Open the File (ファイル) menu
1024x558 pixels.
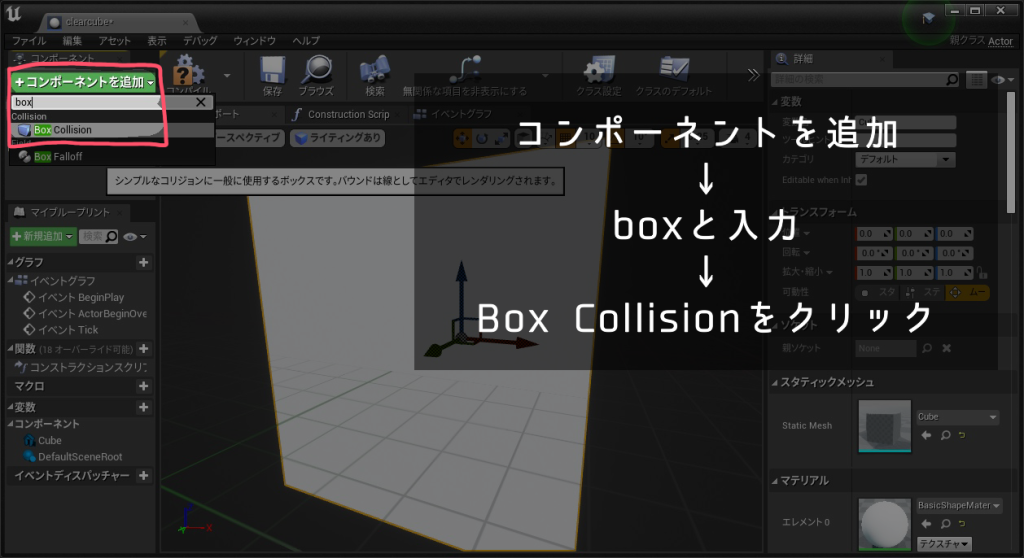click(x=31, y=41)
